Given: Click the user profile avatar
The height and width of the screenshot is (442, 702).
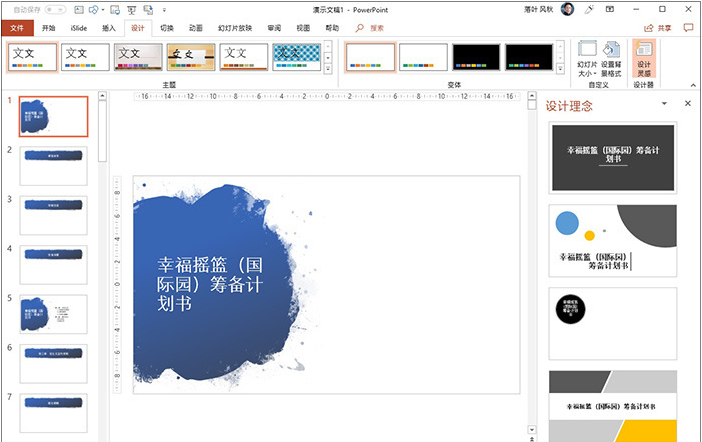Looking at the screenshot, I should pos(567,9).
